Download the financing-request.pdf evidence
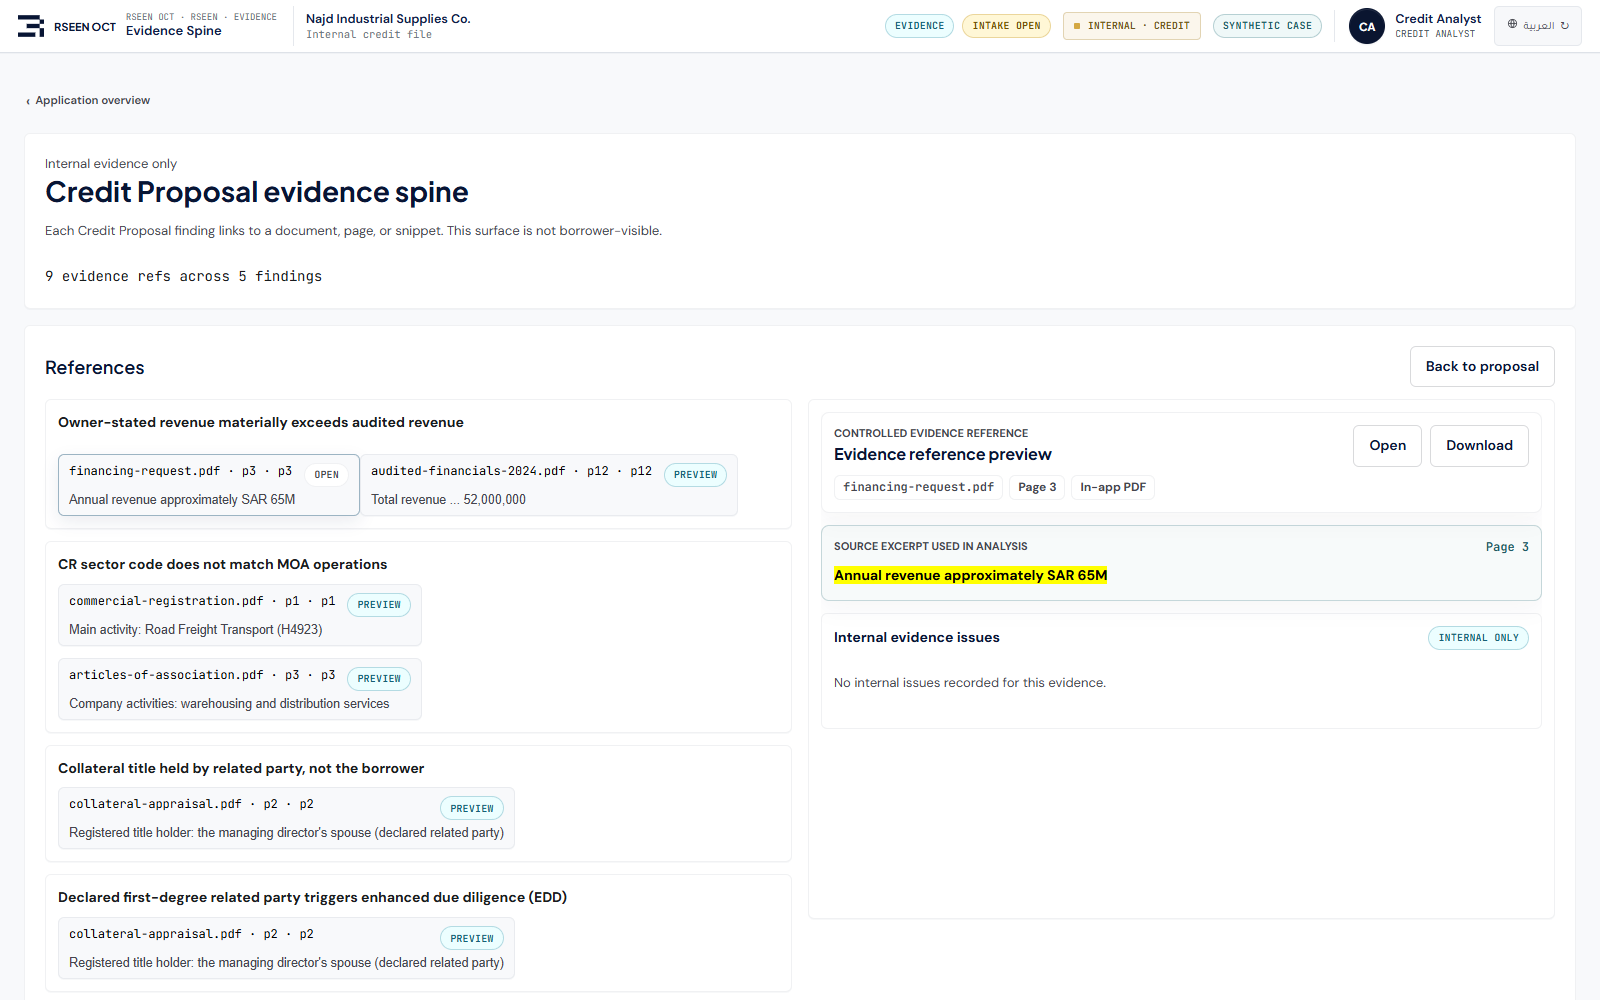 click(x=1479, y=445)
